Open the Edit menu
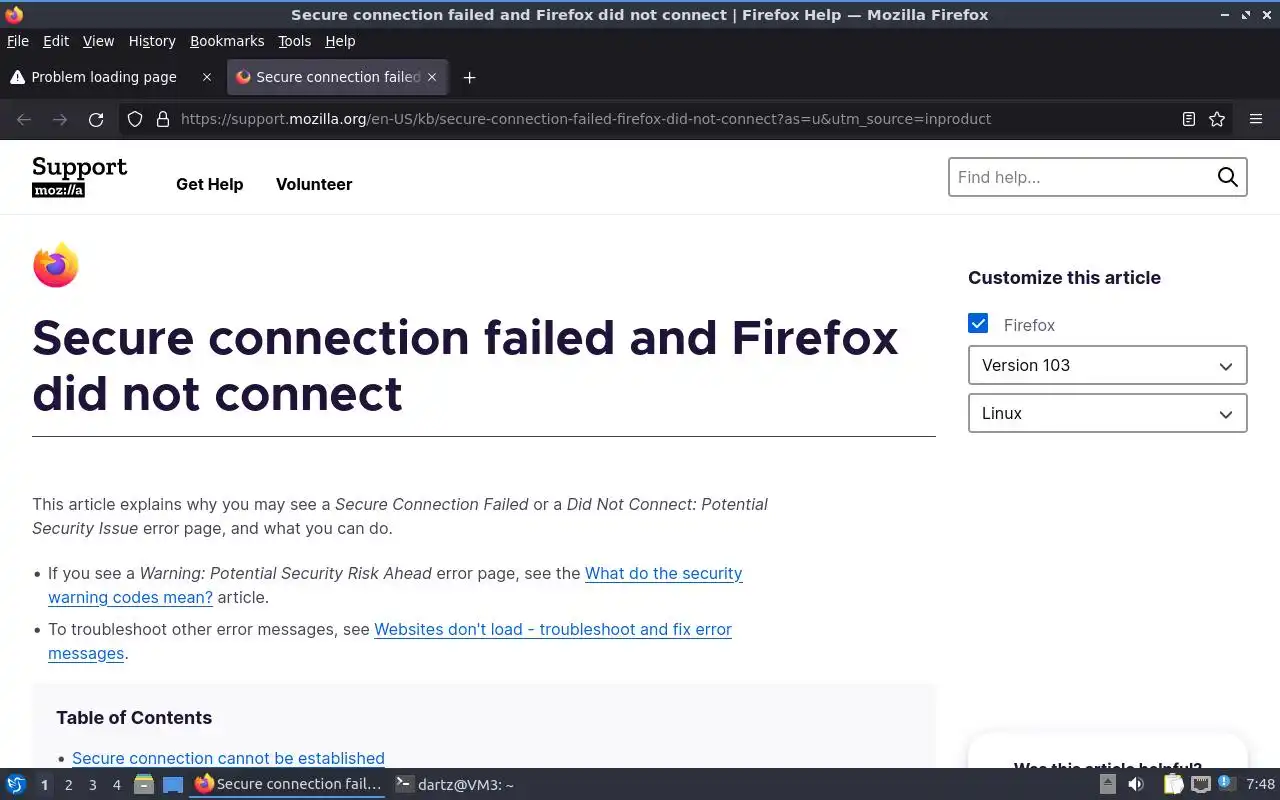Image resolution: width=1280 pixels, height=800 pixels. point(56,41)
